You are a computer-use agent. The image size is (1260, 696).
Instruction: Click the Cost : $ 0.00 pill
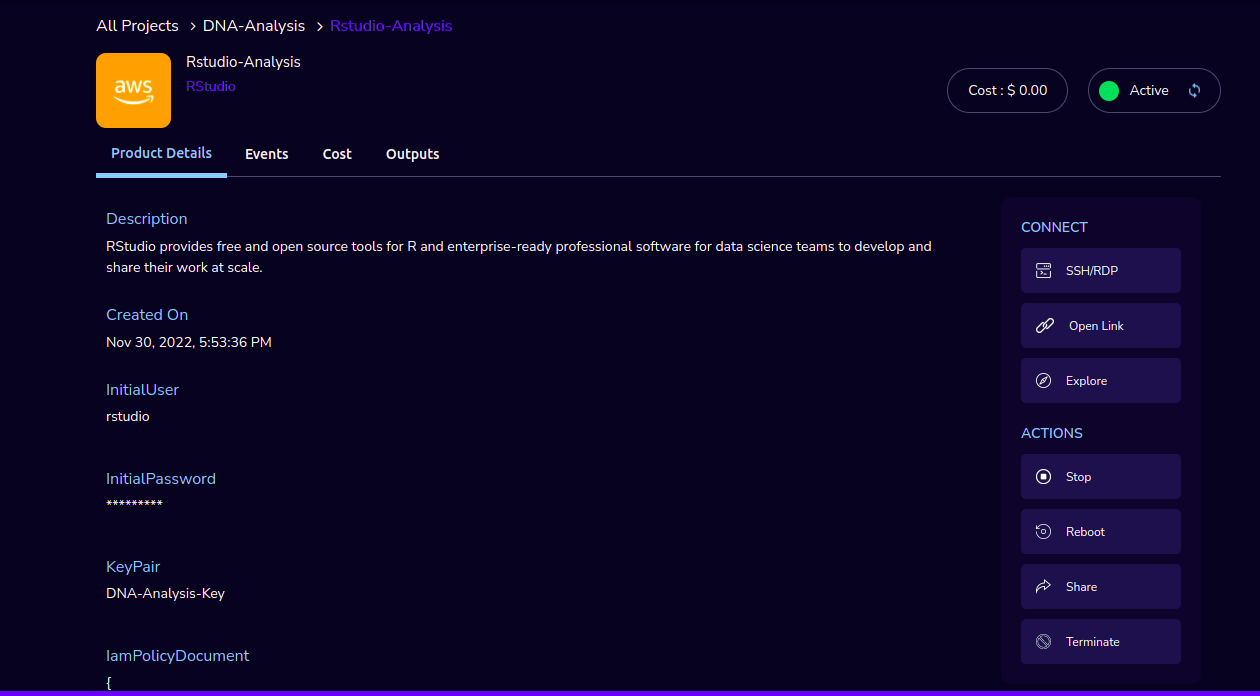tap(1007, 91)
